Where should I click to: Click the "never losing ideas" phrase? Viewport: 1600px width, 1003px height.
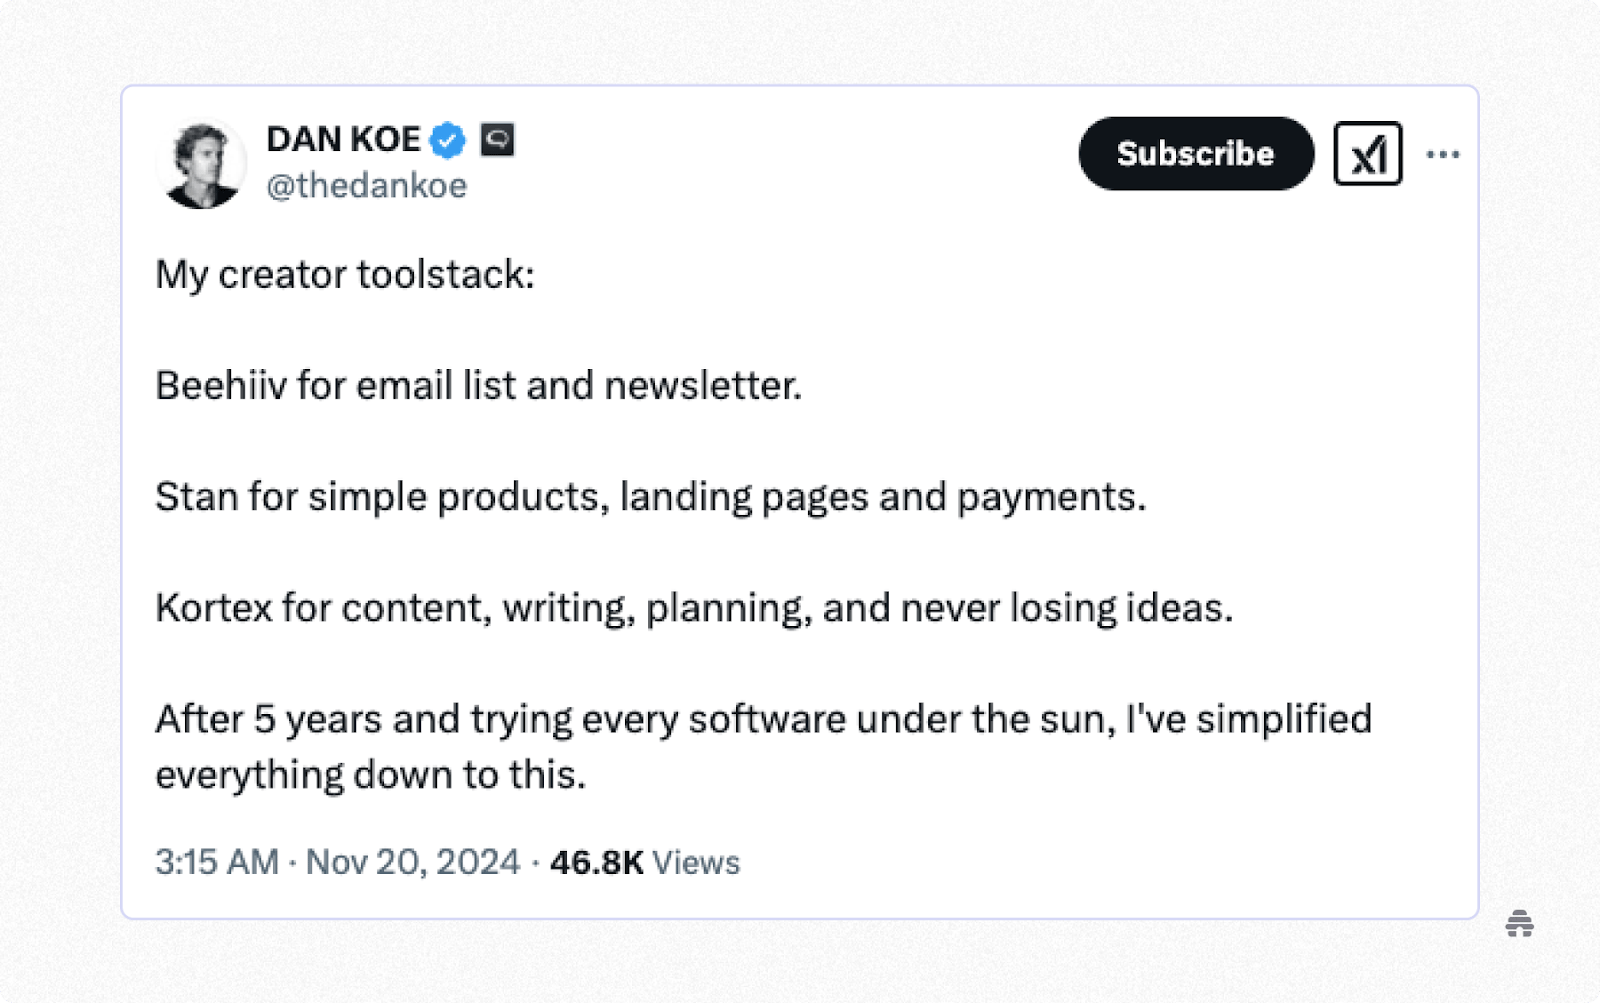(x=1067, y=607)
